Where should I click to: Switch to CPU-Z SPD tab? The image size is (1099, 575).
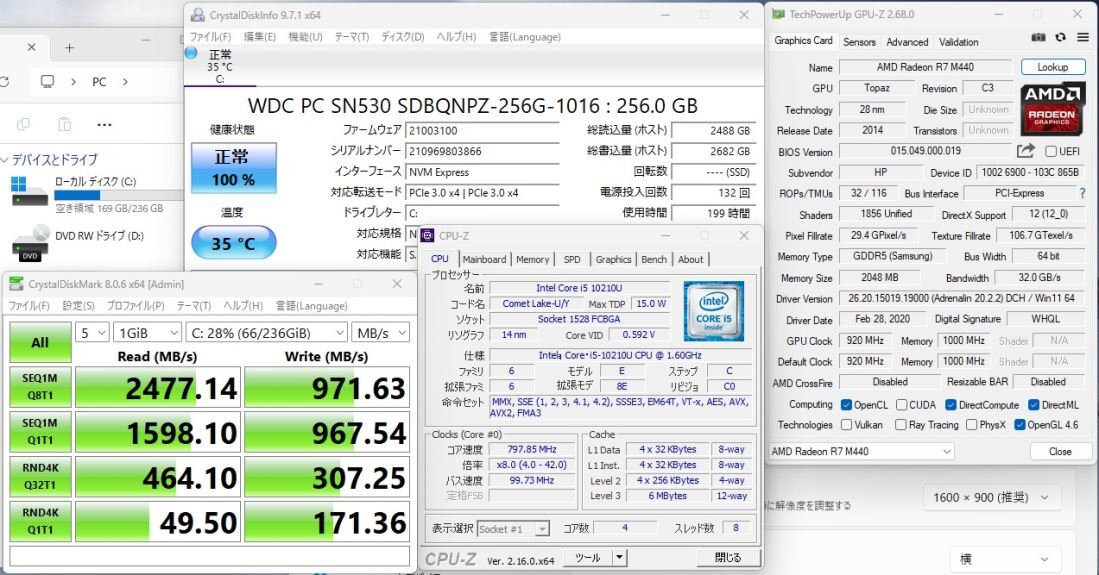(573, 259)
